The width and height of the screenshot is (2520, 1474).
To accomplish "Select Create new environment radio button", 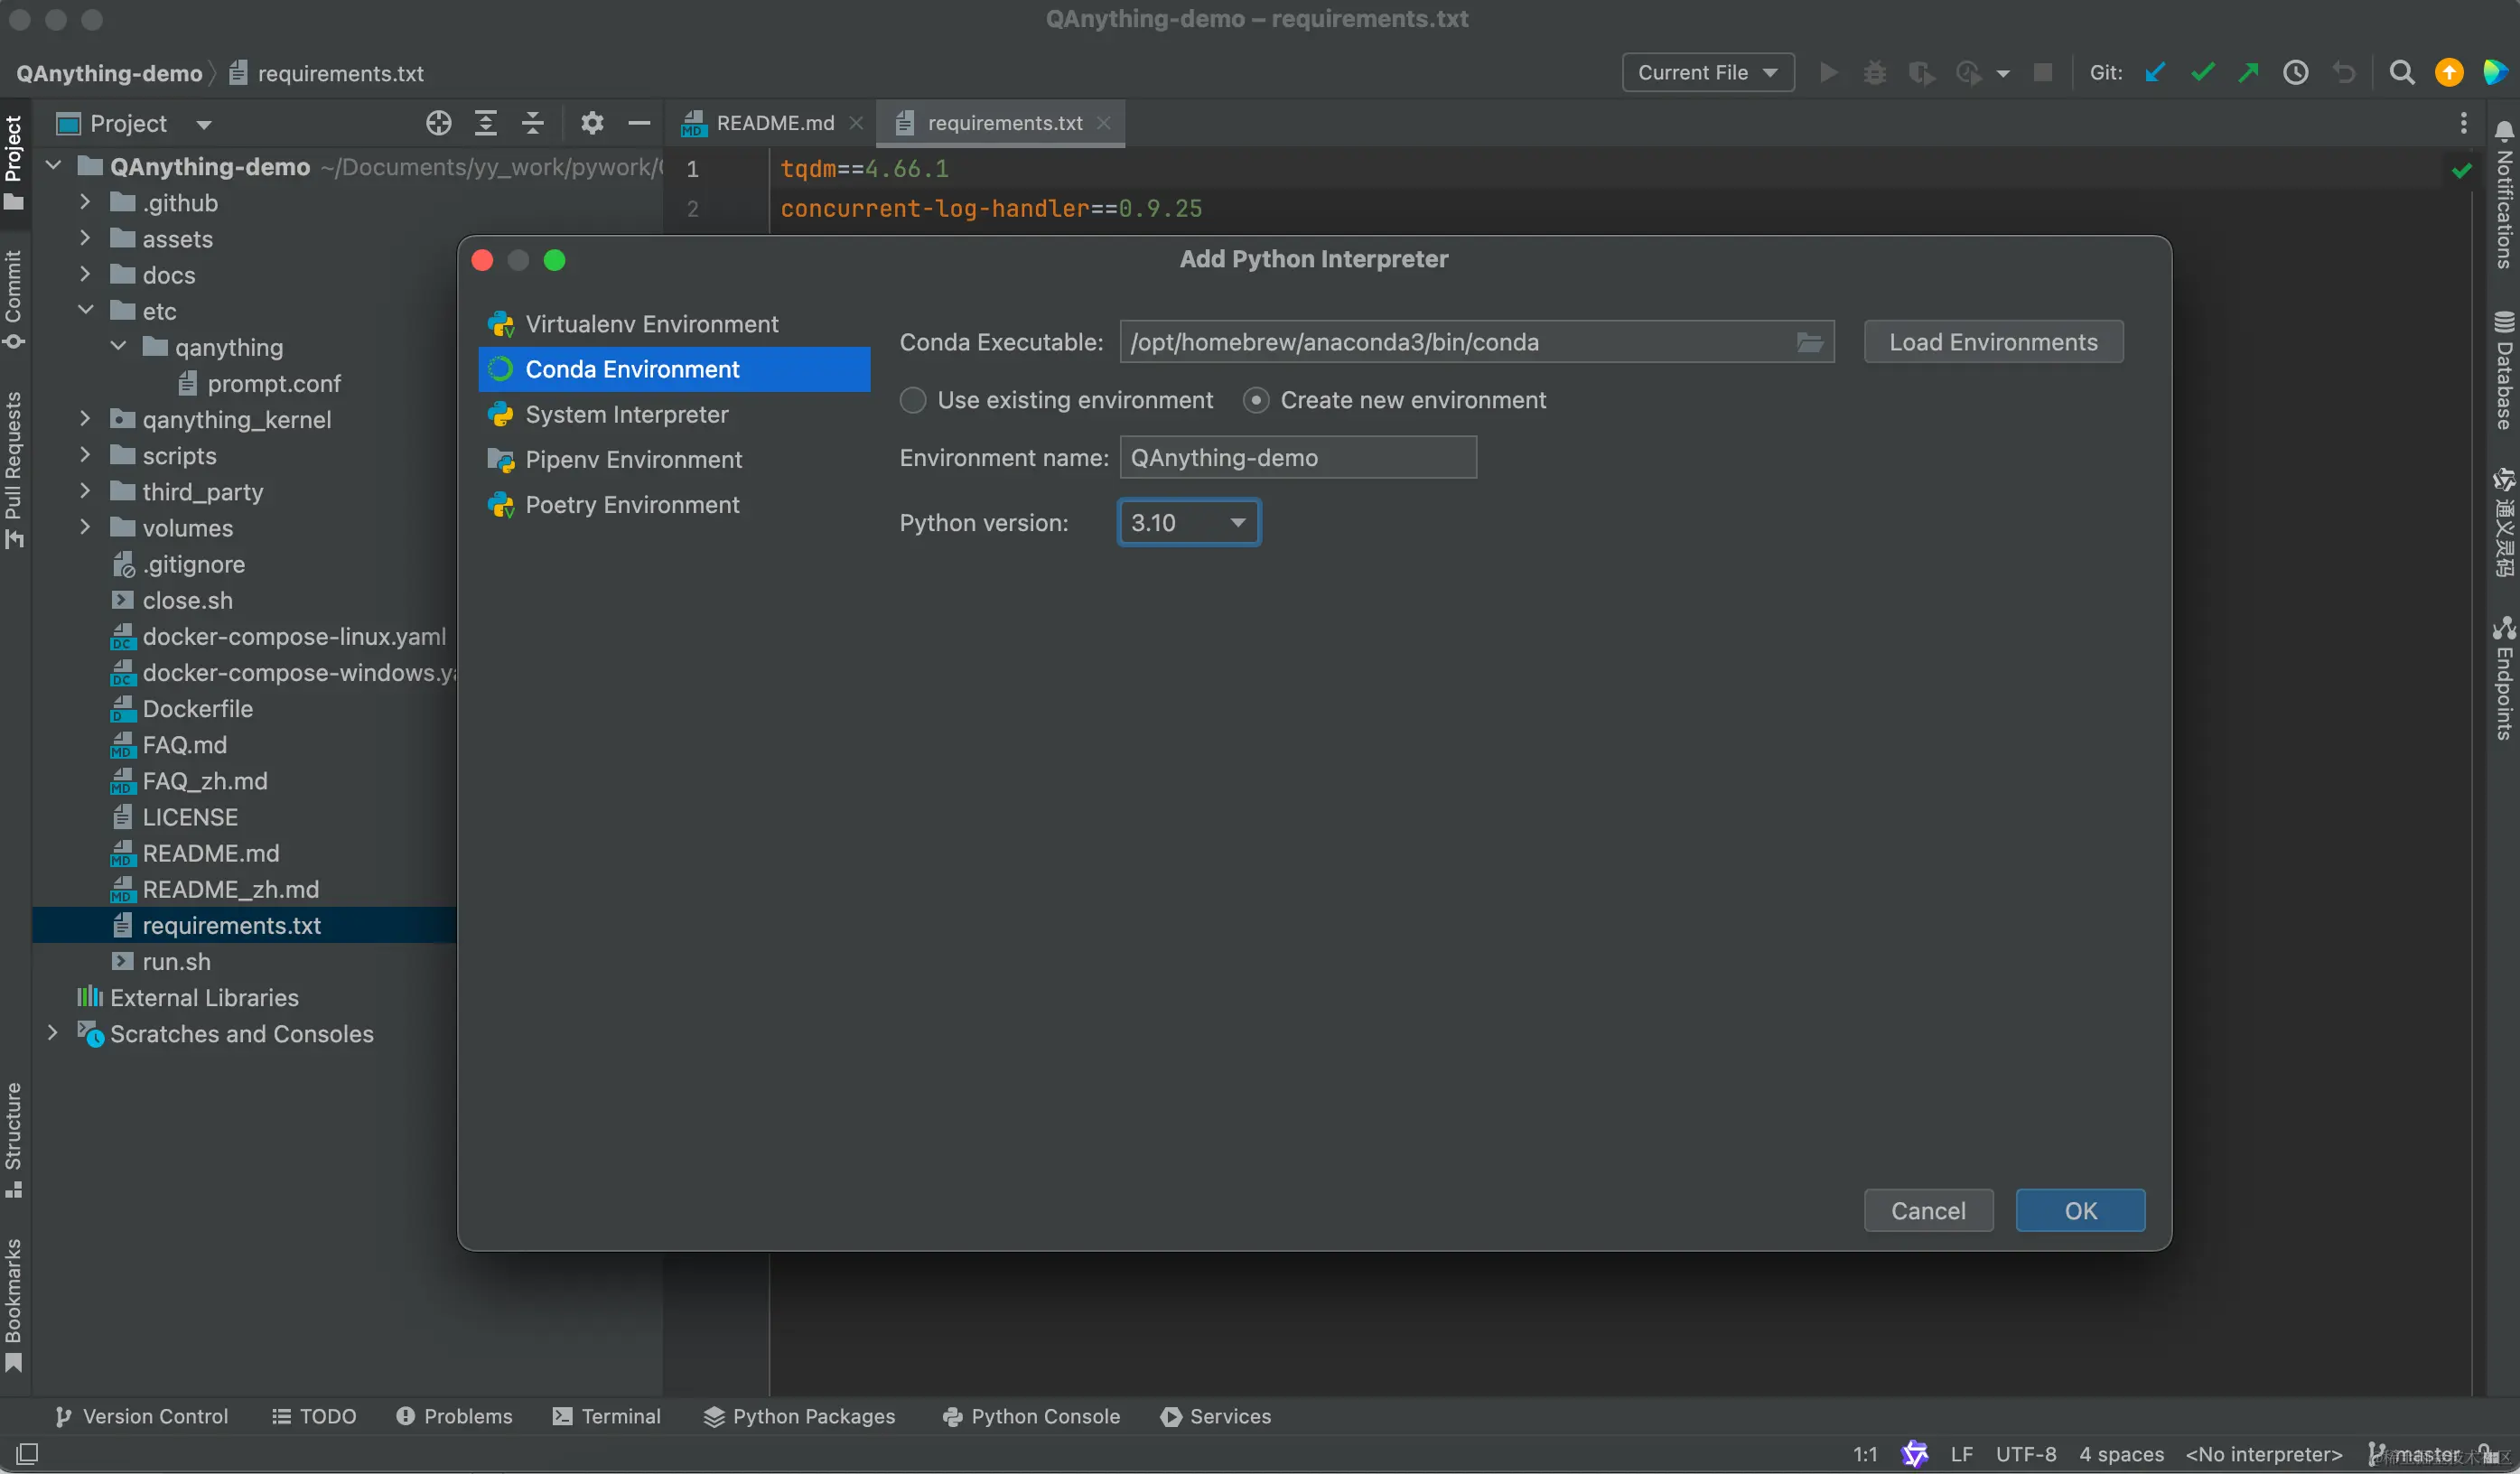I will point(1256,401).
